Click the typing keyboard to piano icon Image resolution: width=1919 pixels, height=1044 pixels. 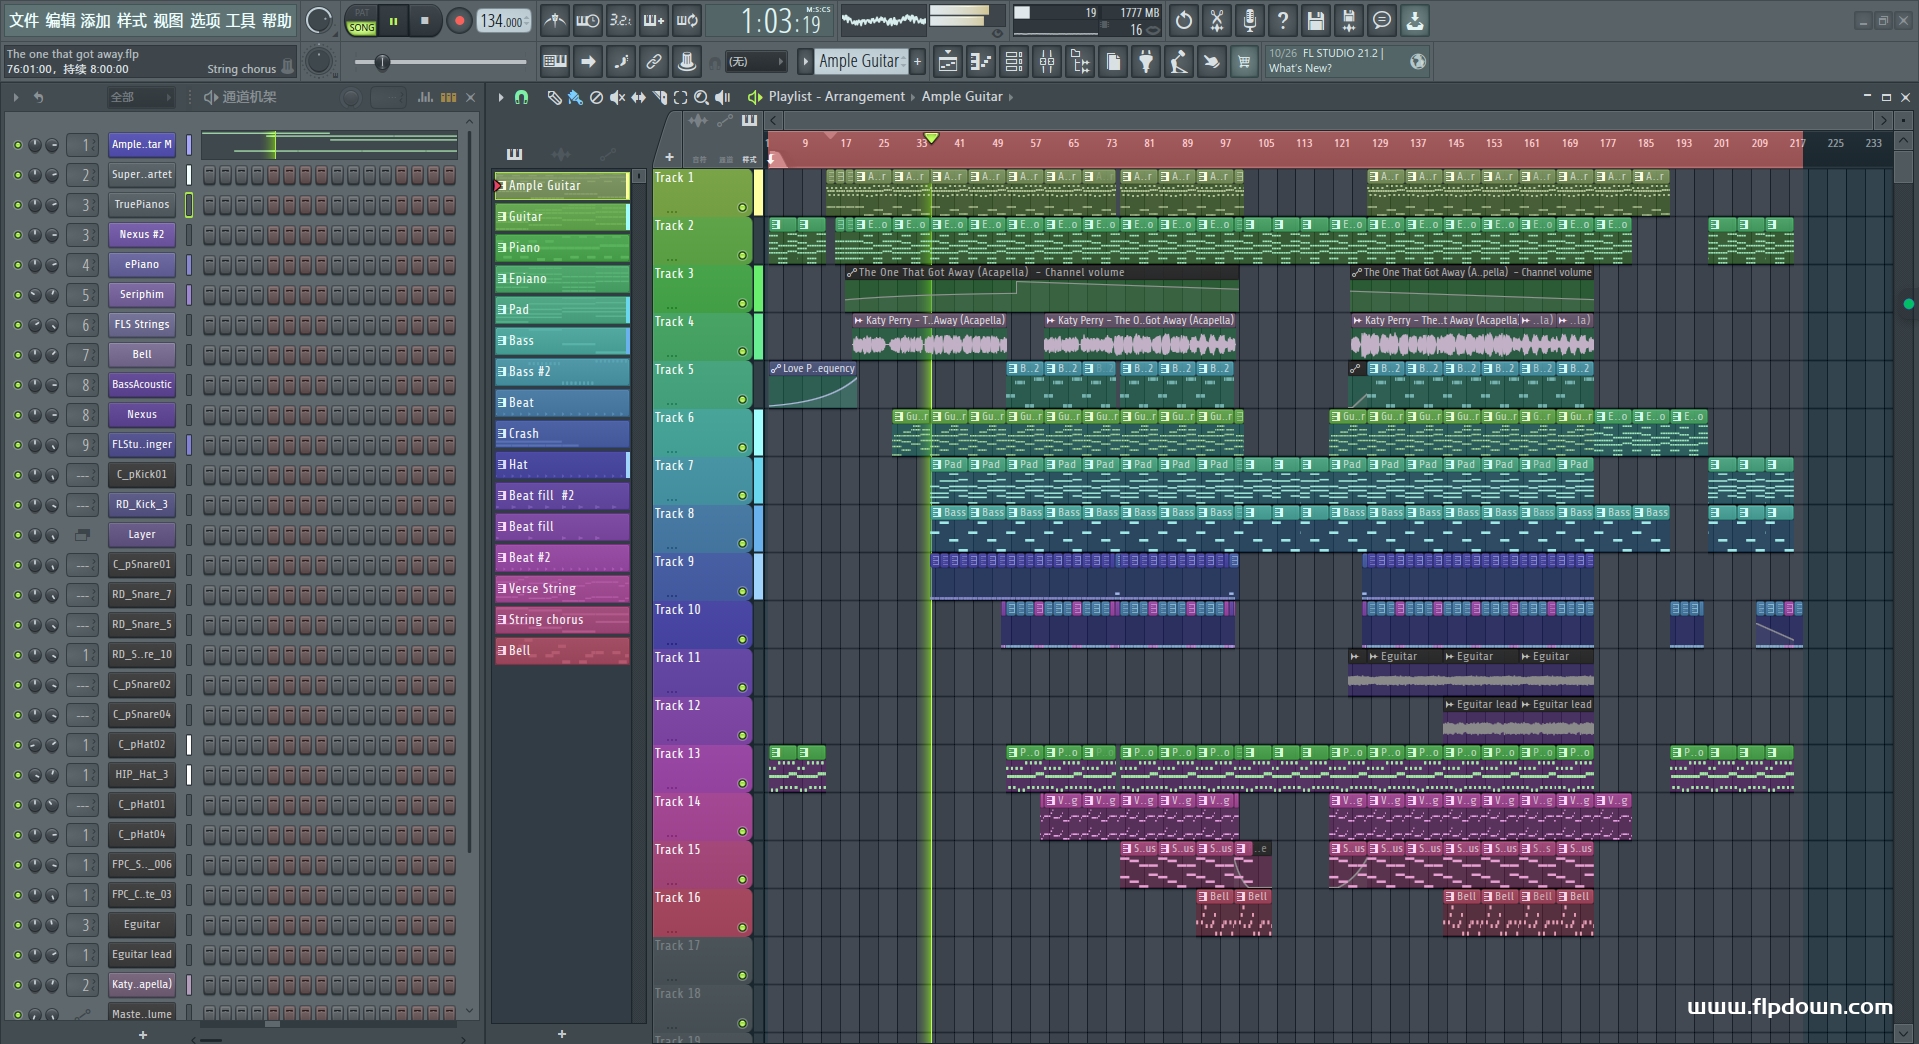(x=555, y=62)
